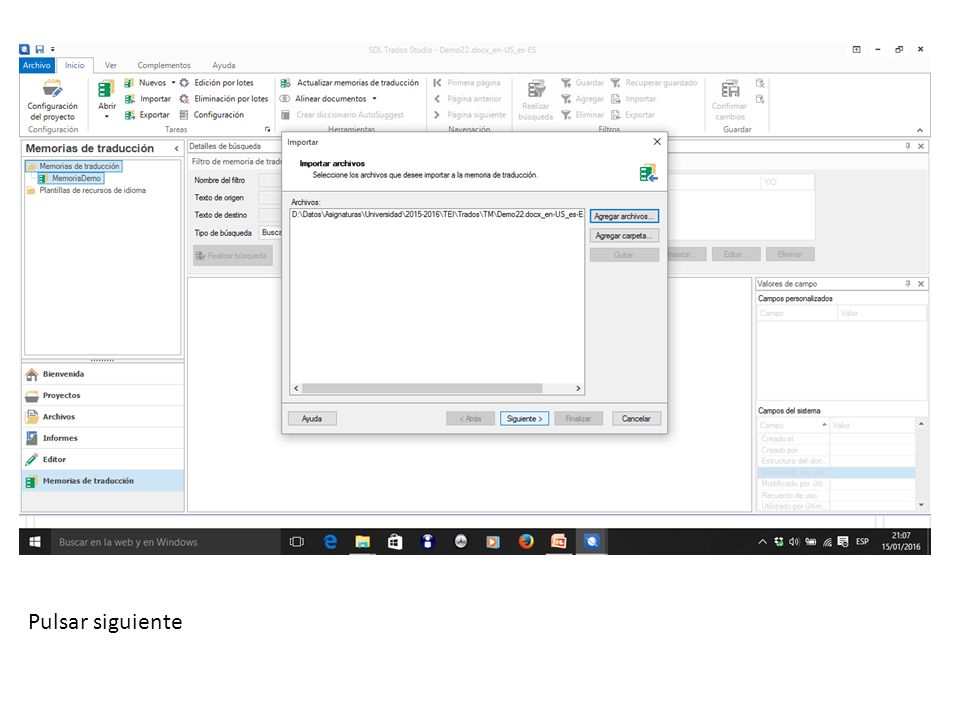Viewport: 960px width, 720px height.
Task: Select MemoriaDemo in the tree
Action: coord(70,178)
